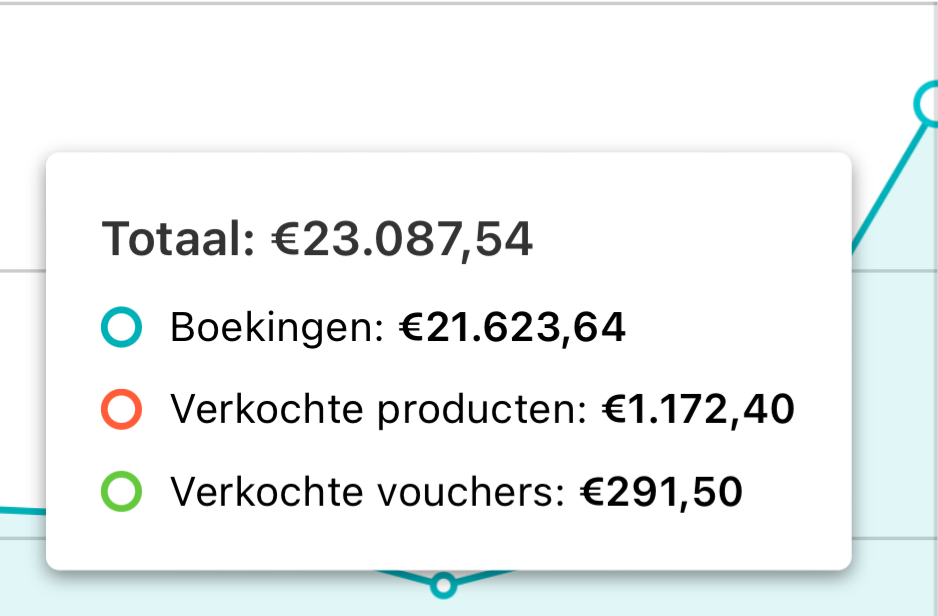Click the orange circle beside Verkochte producten
The image size is (938, 616).
(121, 410)
